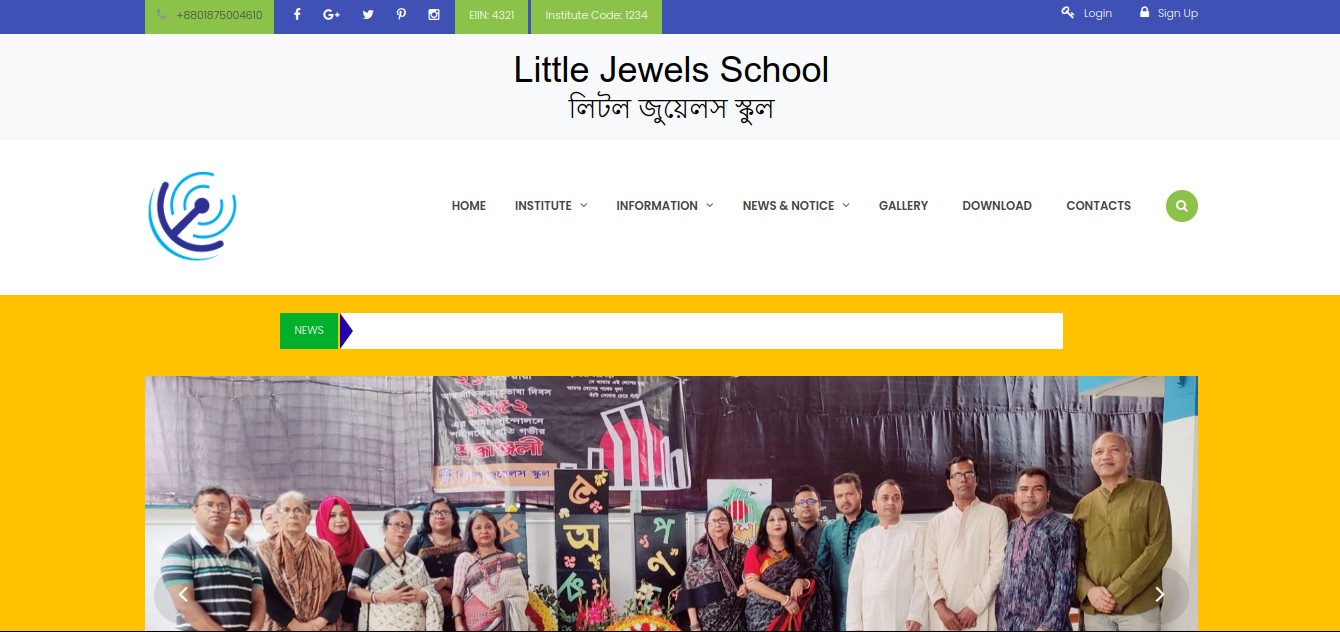Open the Pinterest social icon
1340x632 pixels.
401,14
